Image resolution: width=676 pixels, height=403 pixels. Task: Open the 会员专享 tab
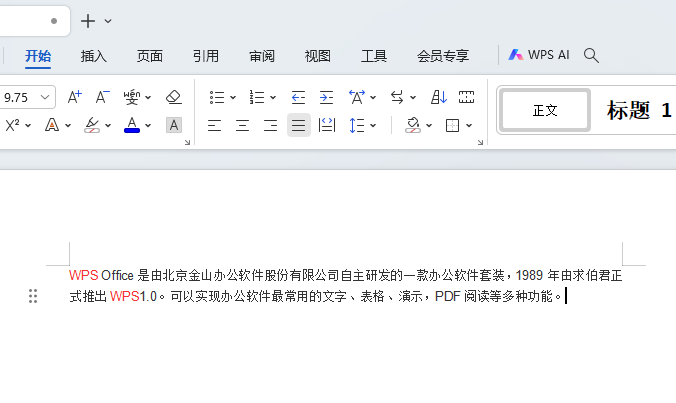click(x=443, y=56)
